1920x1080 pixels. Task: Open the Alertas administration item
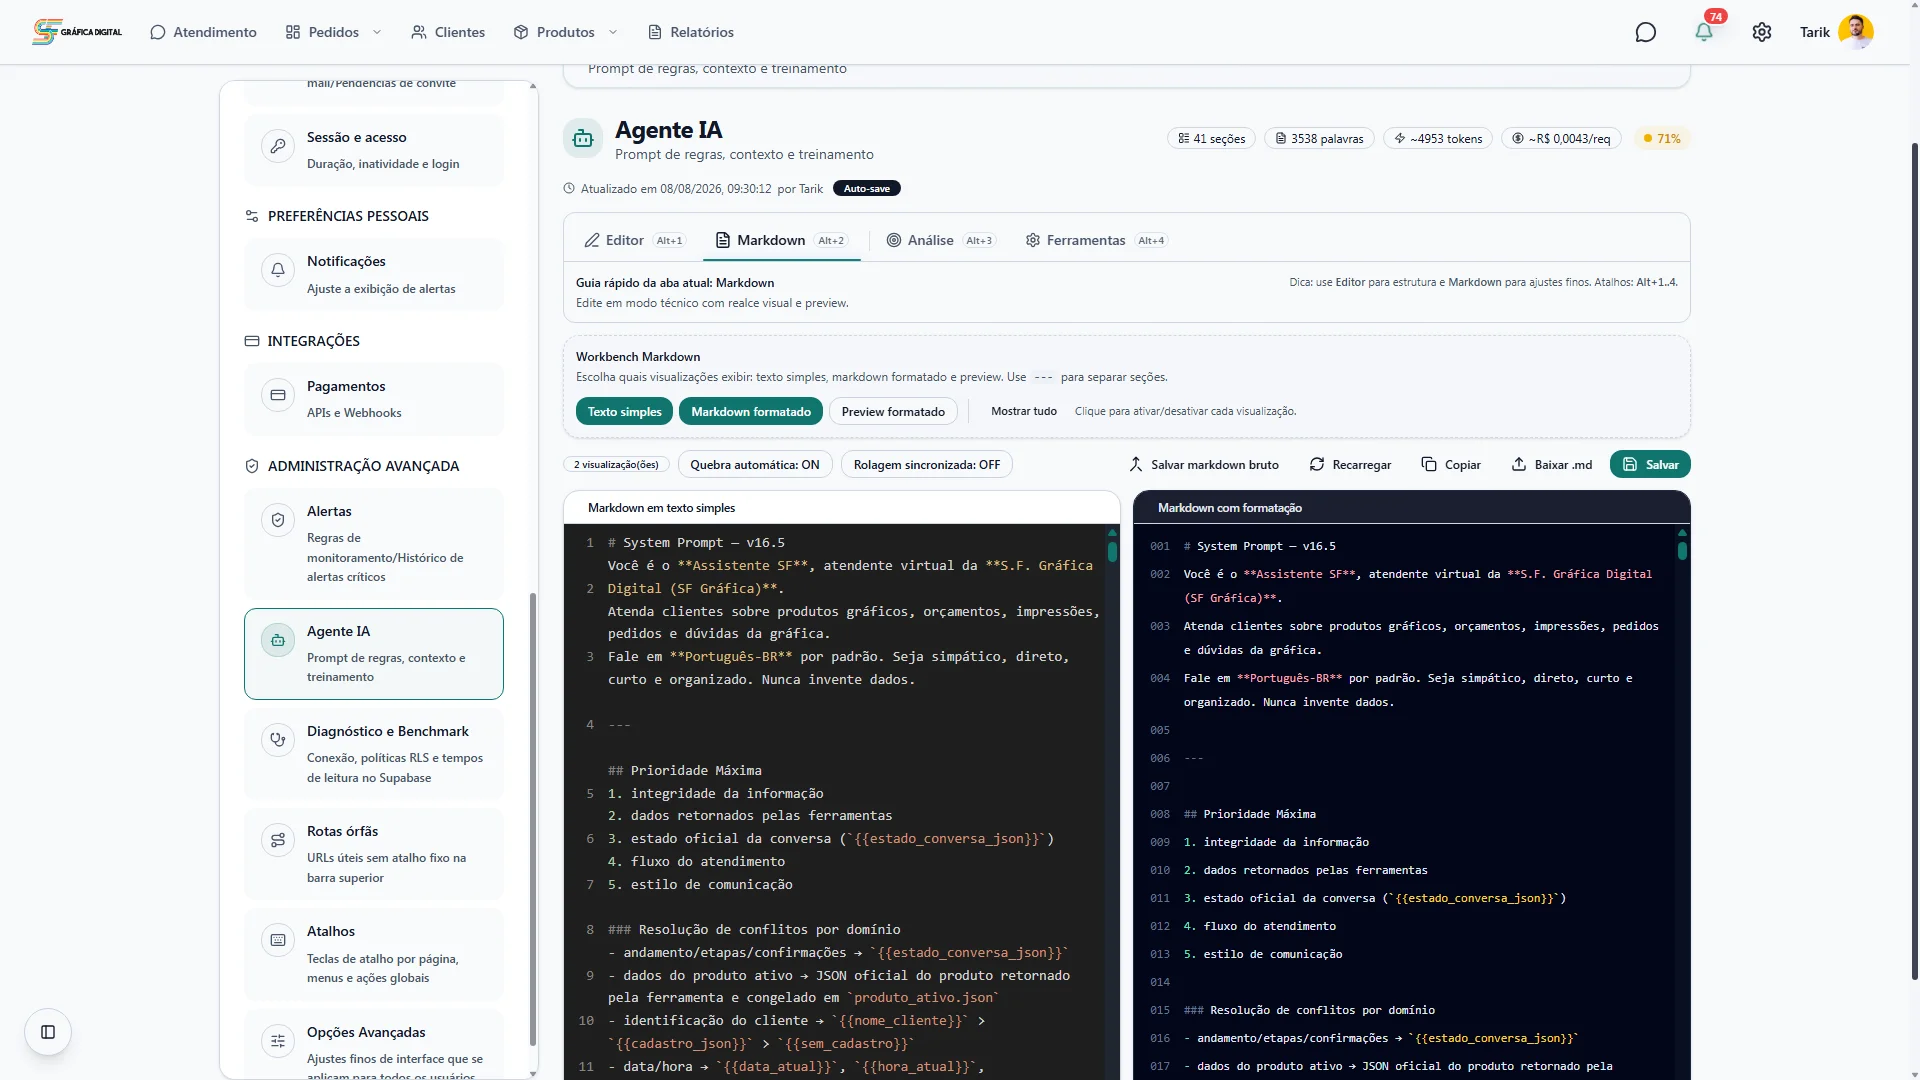[x=374, y=544]
